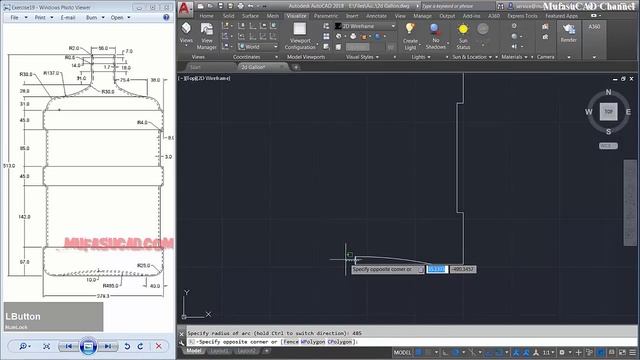Screen dimensions: 640x360
Task: Toggle grid display in status bar
Action: click(x=418, y=352)
